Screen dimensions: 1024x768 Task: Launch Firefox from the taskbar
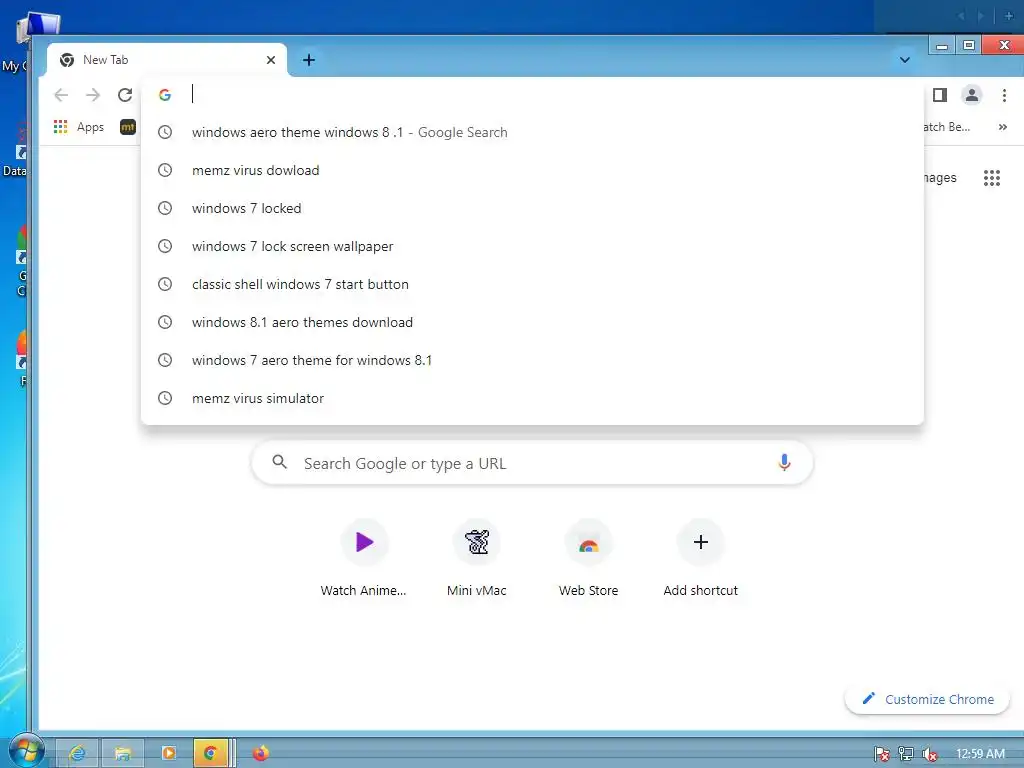261,753
